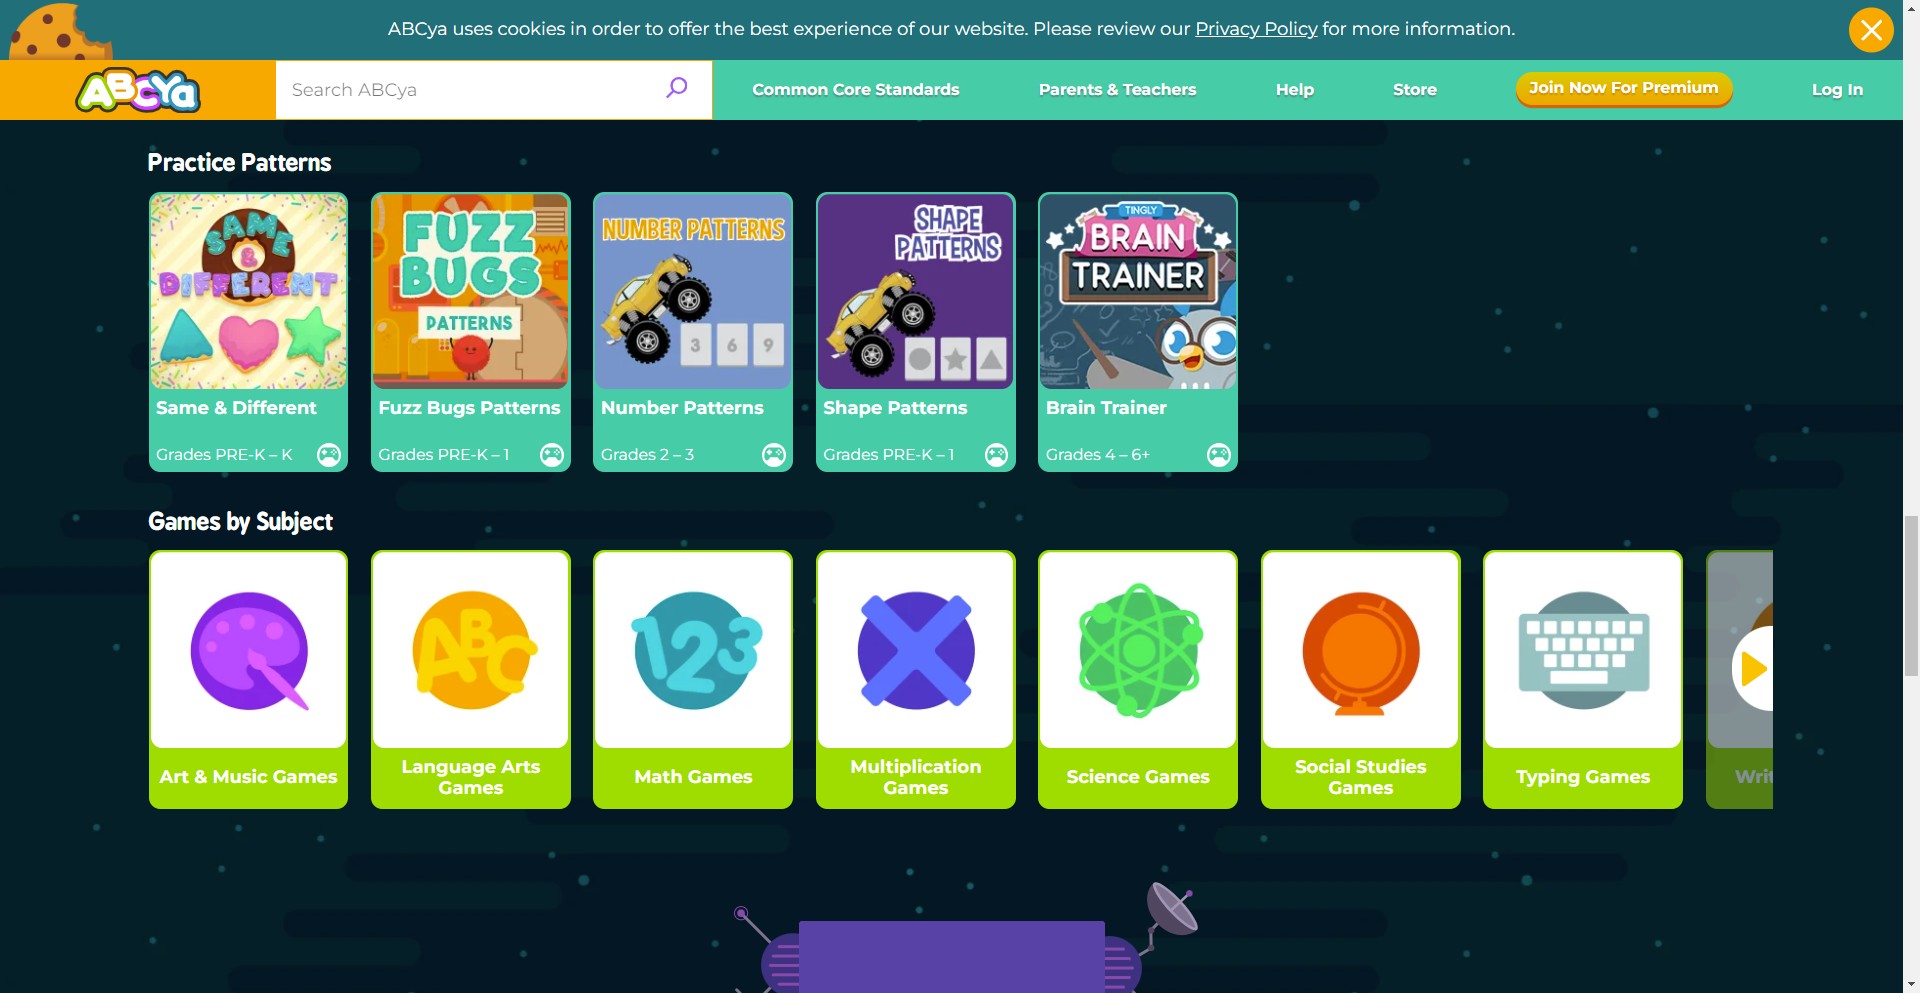
Task: Dismiss the cookie notice banner
Action: coord(1870,30)
